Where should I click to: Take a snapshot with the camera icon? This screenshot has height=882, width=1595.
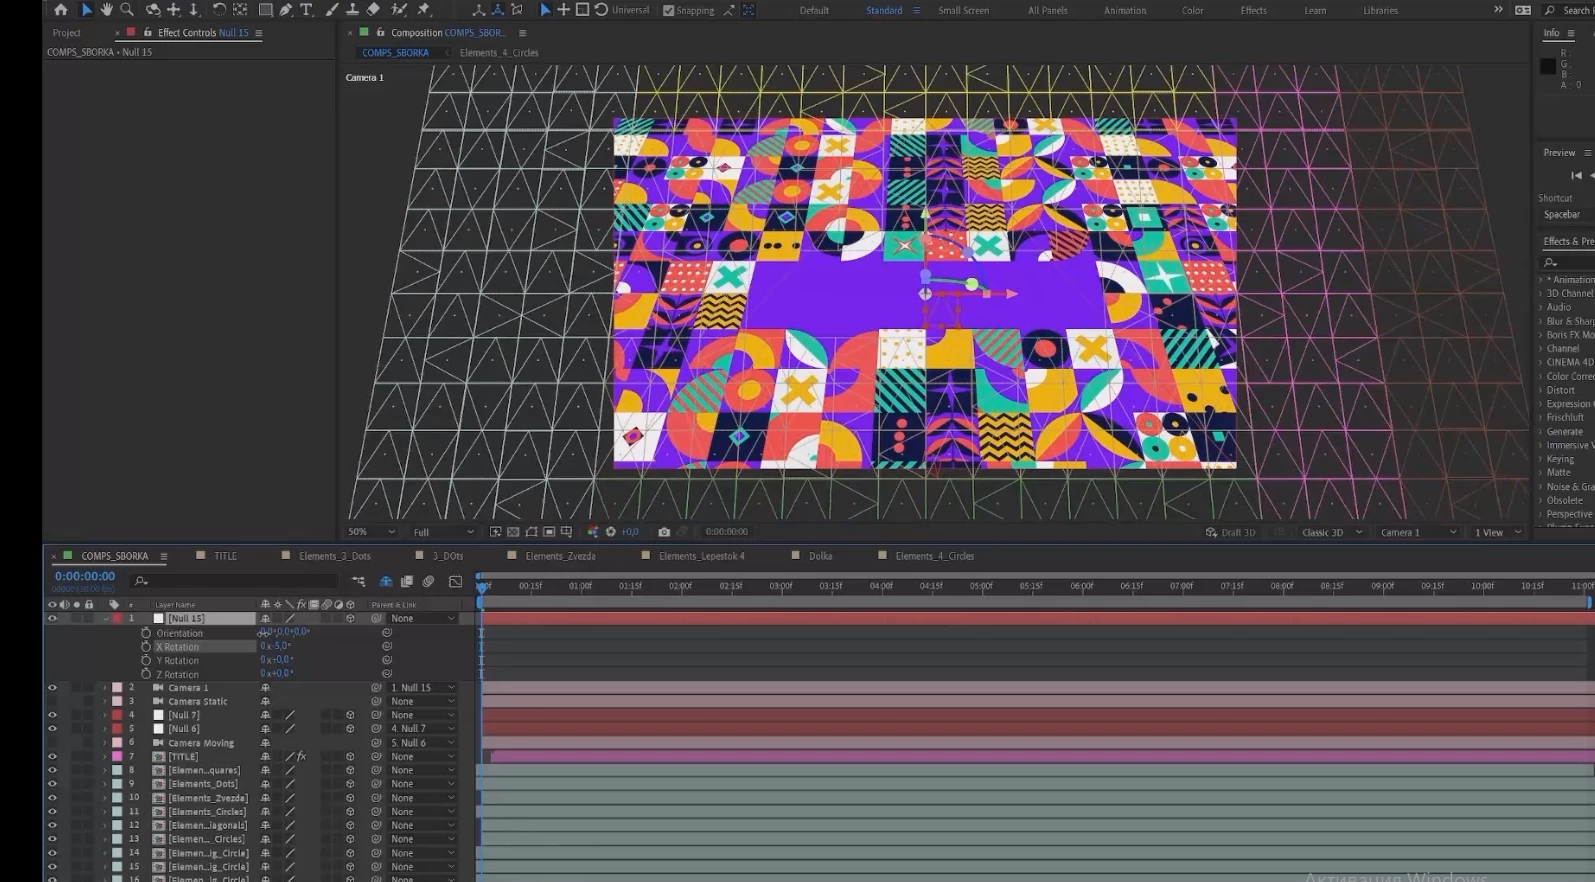[x=664, y=532]
